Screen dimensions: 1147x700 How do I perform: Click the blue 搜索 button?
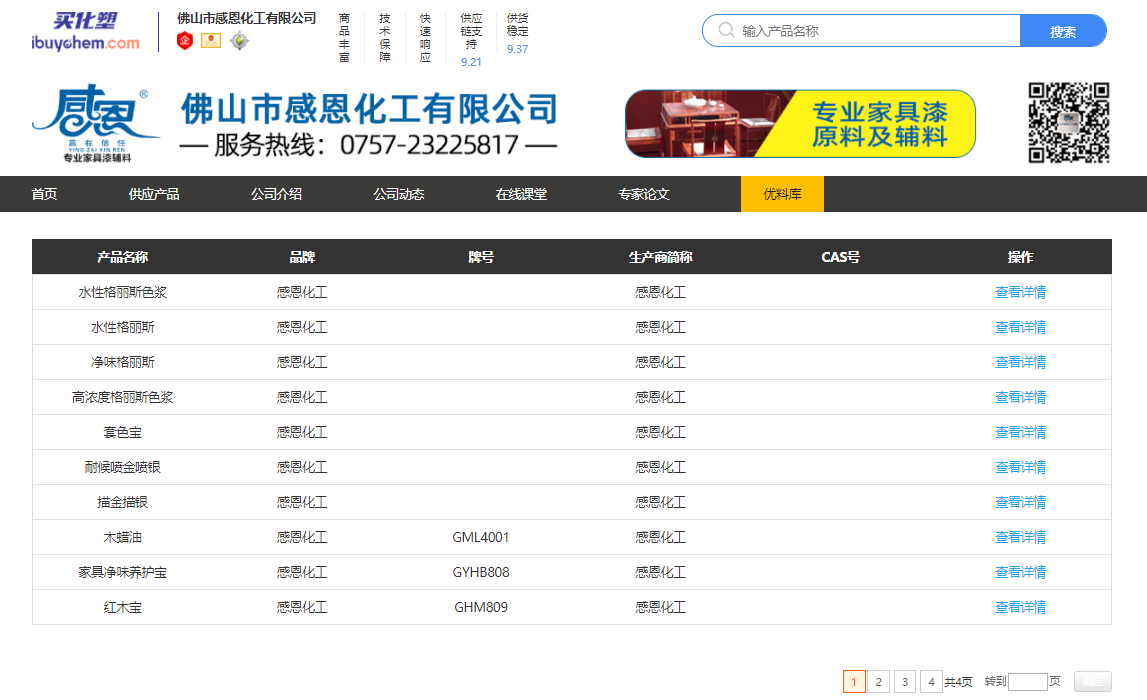coord(1063,31)
